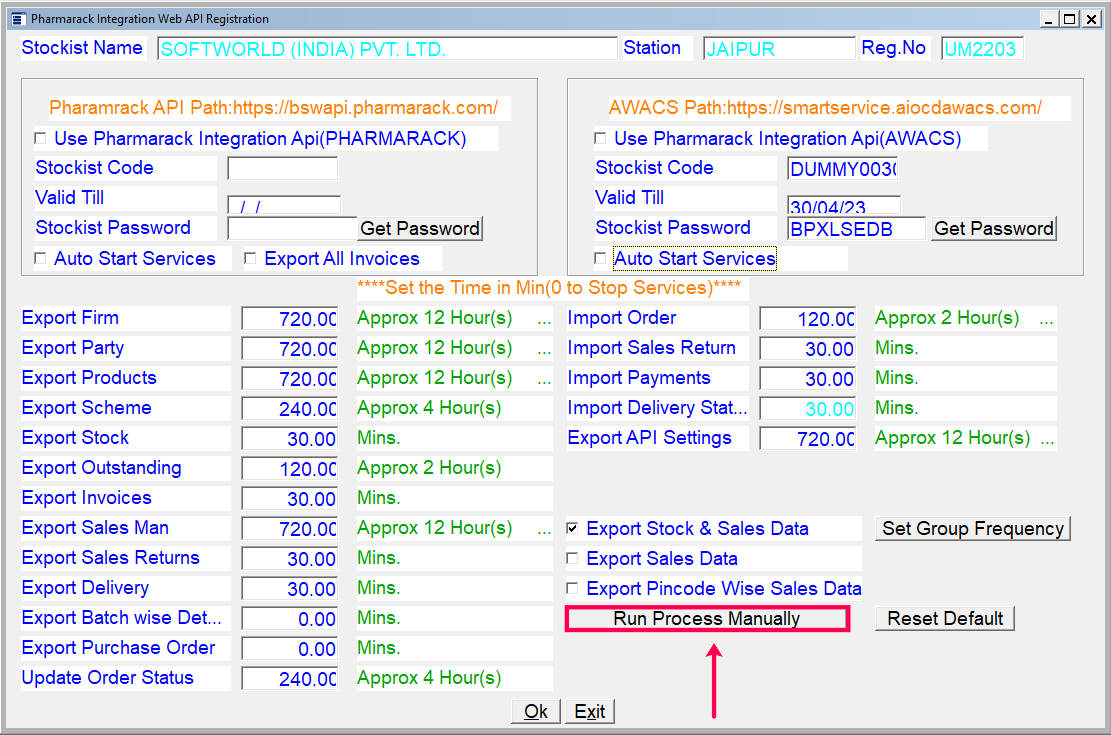Open Set Group Frequency
The height and width of the screenshot is (735, 1111).
coord(973,529)
